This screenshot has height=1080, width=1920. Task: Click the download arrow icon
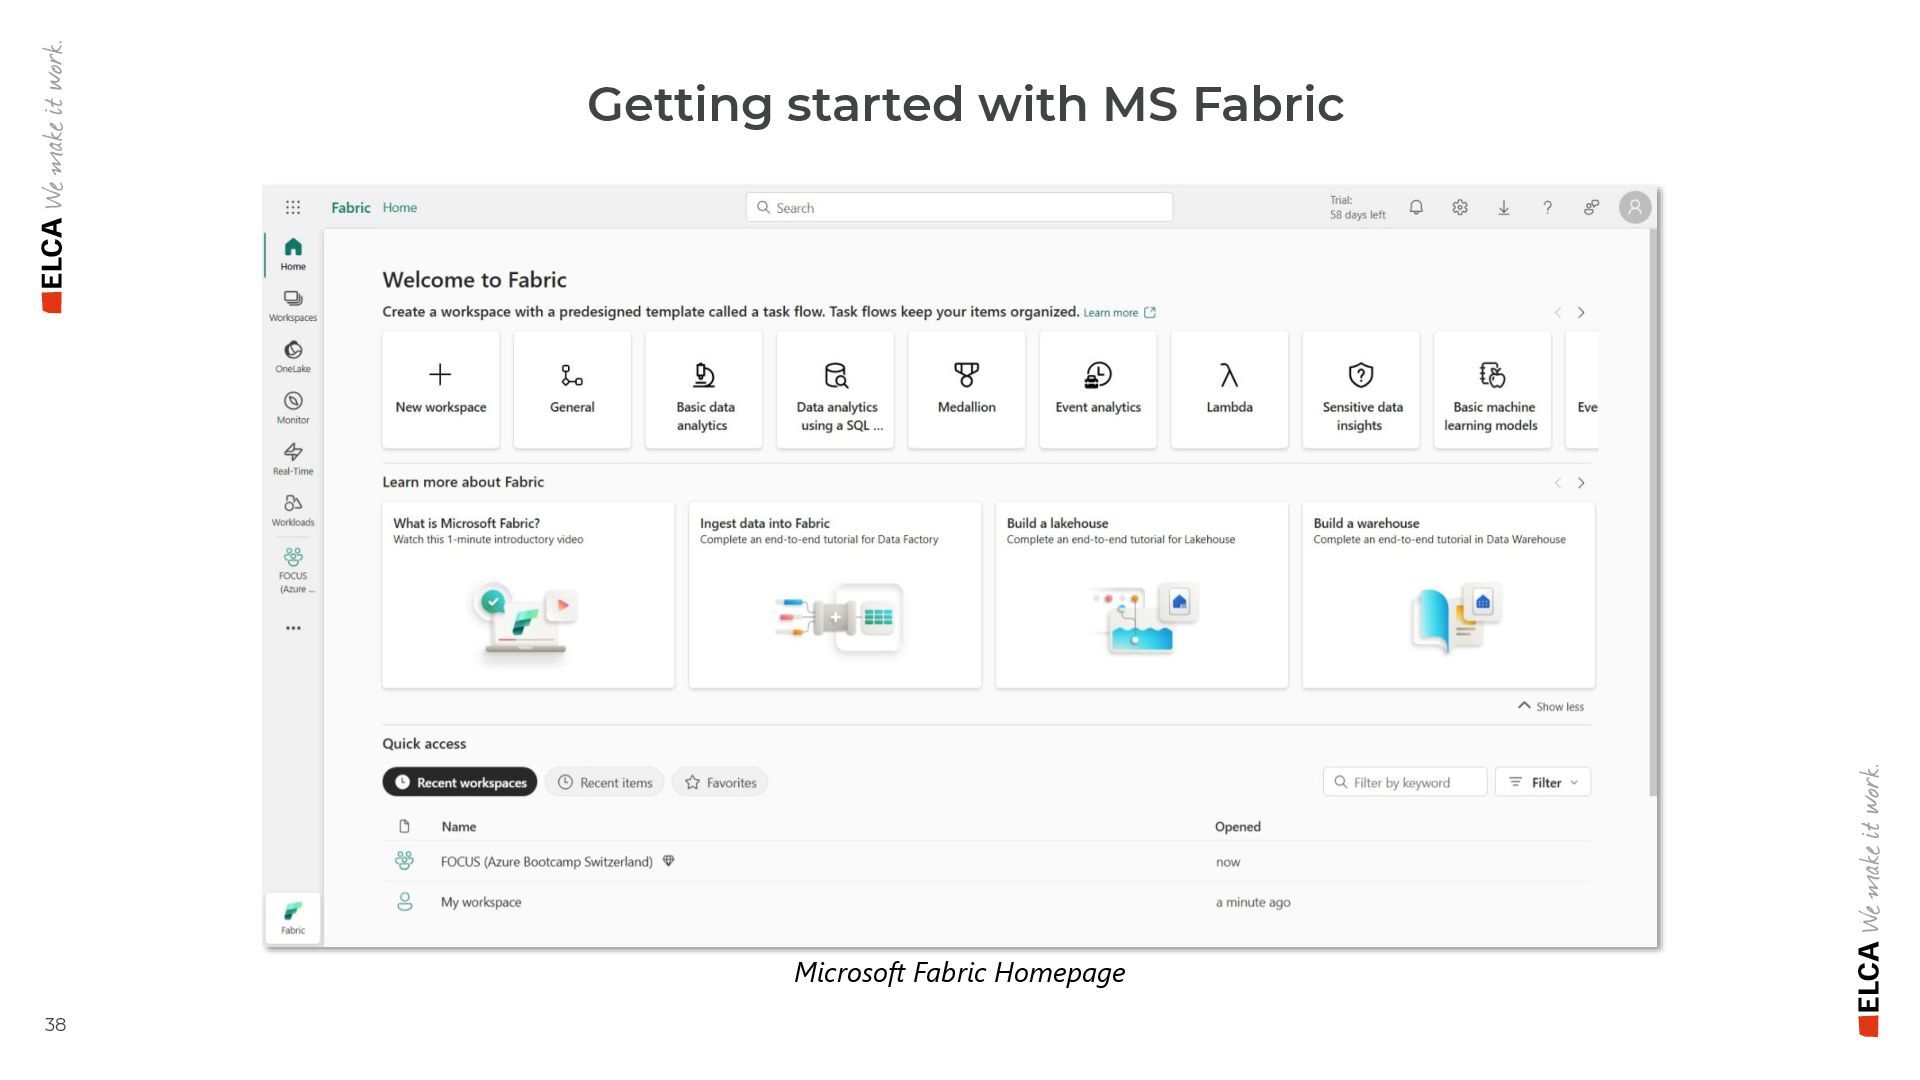click(1503, 207)
